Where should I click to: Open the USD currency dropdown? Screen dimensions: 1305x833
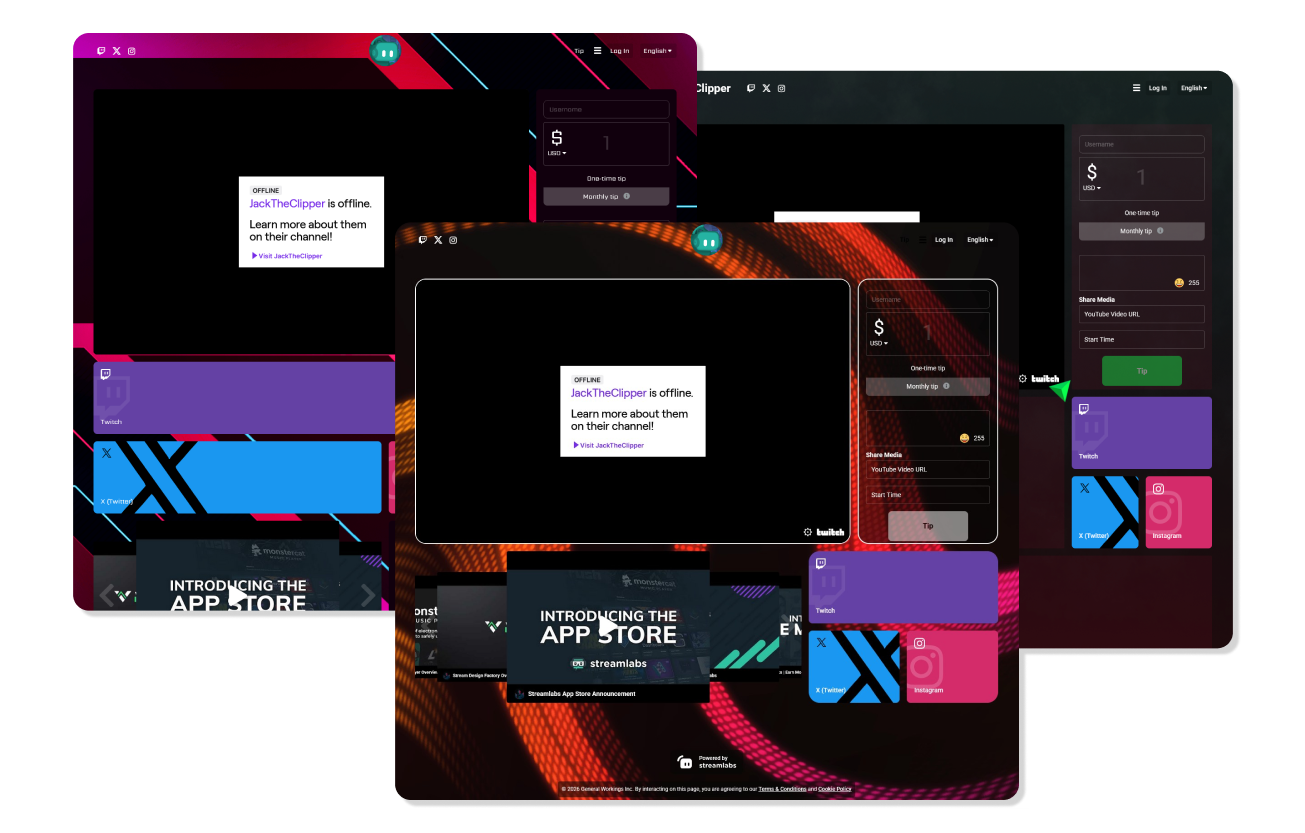click(x=877, y=344)
